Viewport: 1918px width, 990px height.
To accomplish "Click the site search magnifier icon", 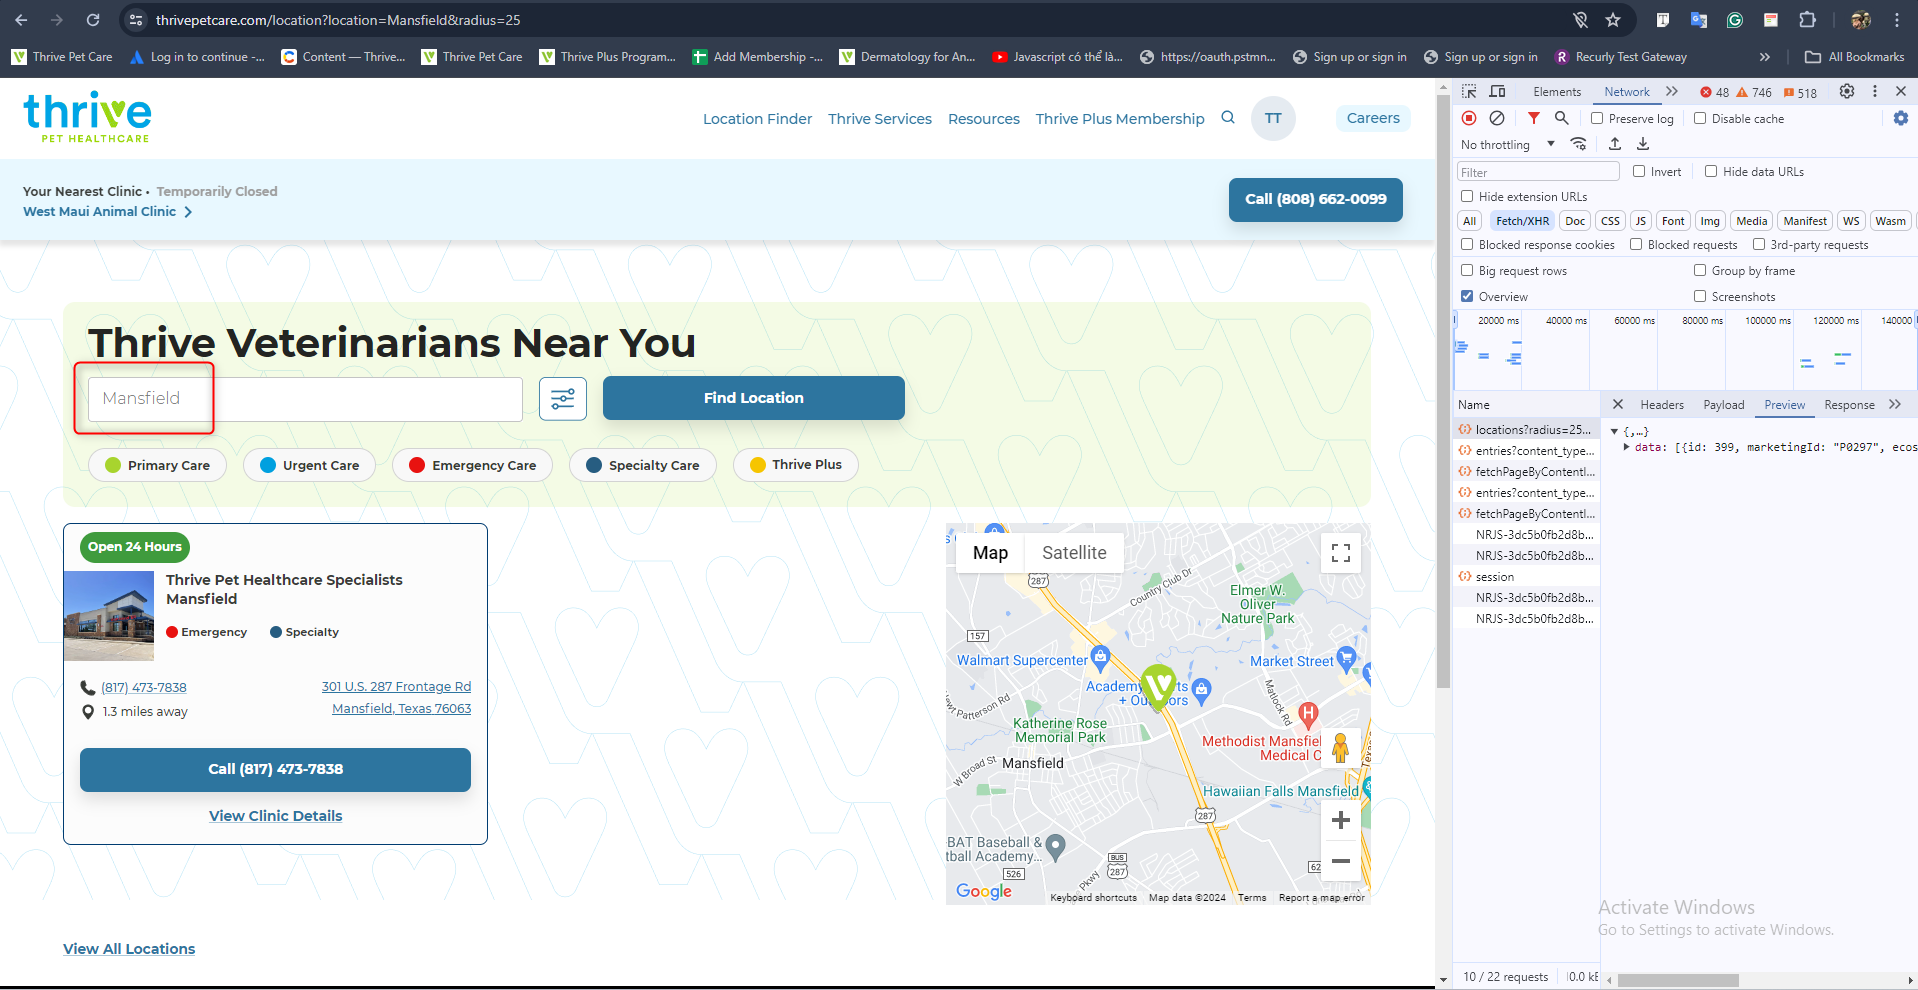I will 1228,118.
